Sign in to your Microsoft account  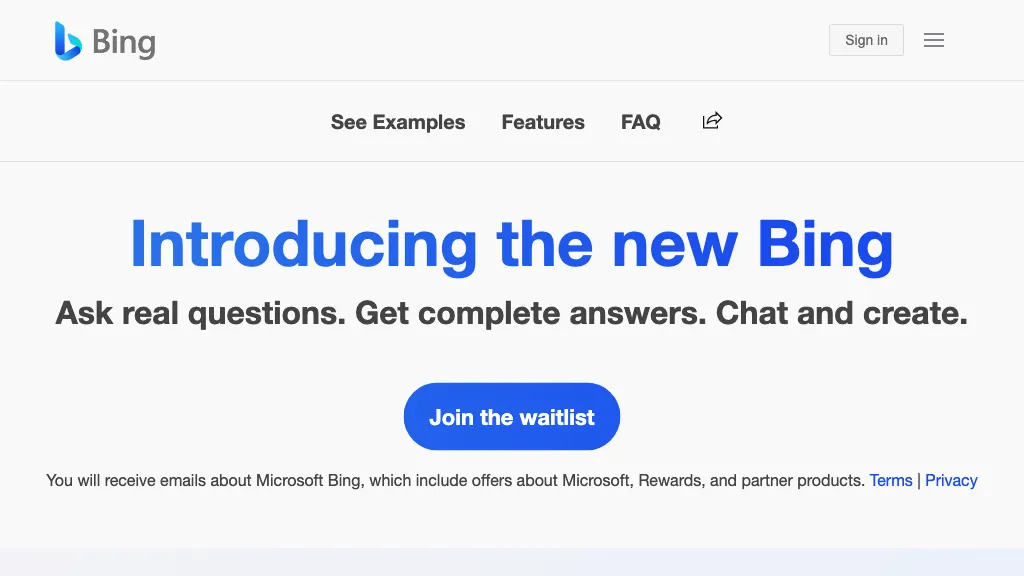click(866, 40)
